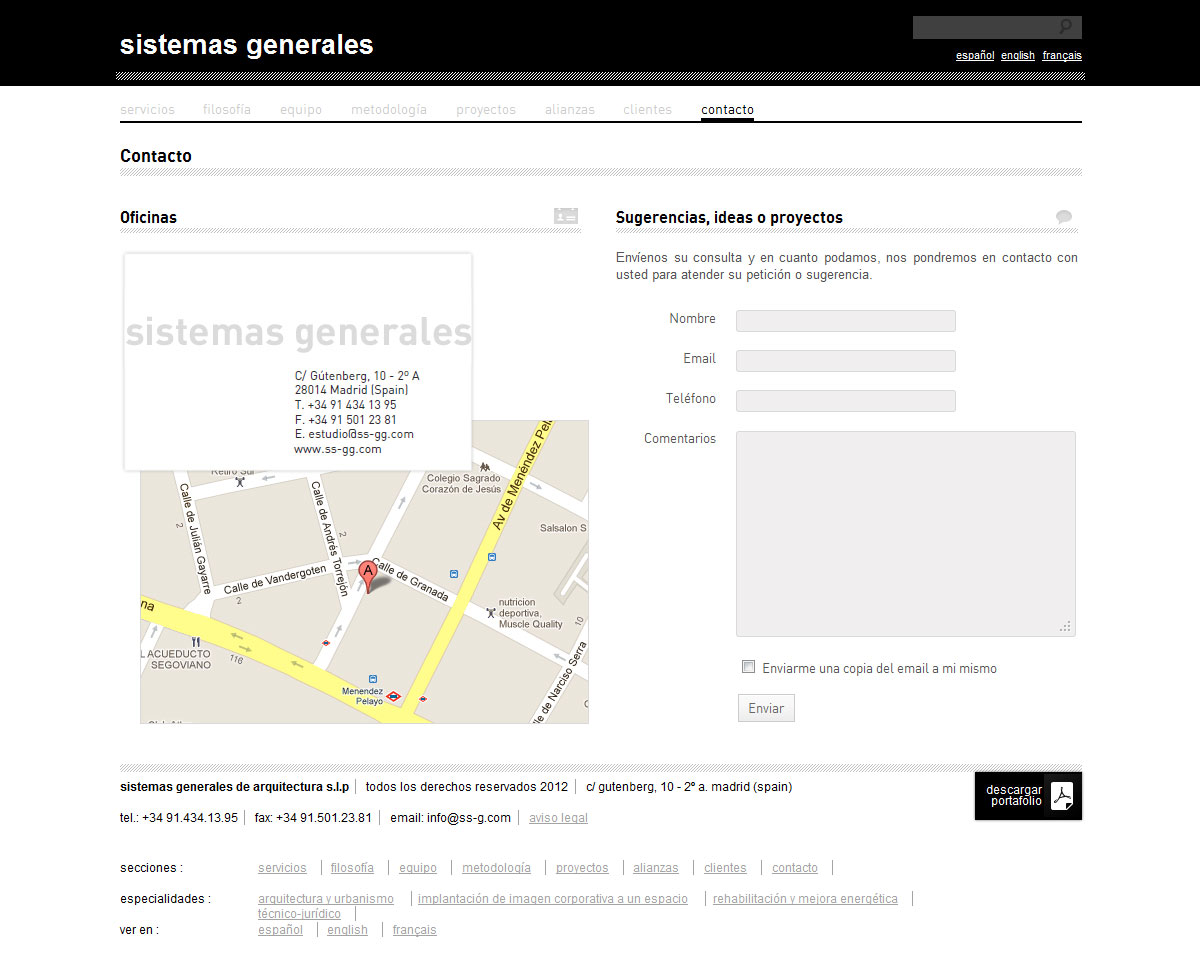Open arquitectura y urbanismo specialty link

[326, 898]
